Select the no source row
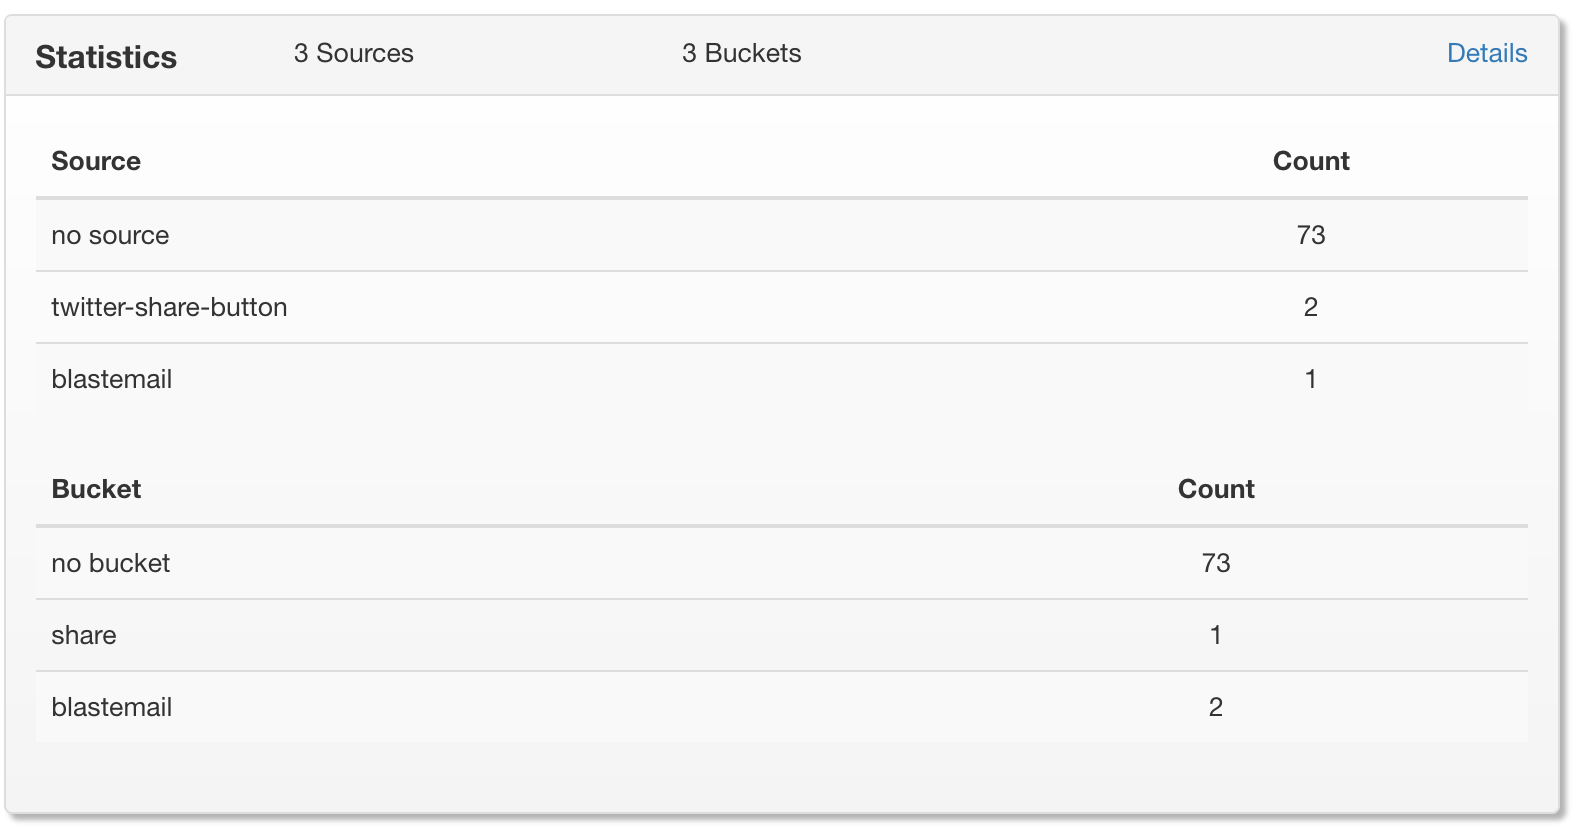The height and width of the screenshot is (828, 1580). 782,235
